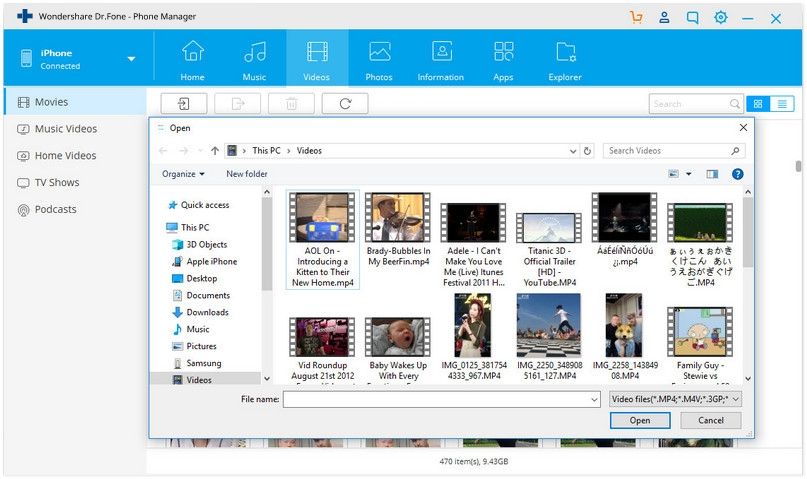
Task: Switch to list view in Dr.Fone
Action: pyautogui.click(x=782, y=104)
